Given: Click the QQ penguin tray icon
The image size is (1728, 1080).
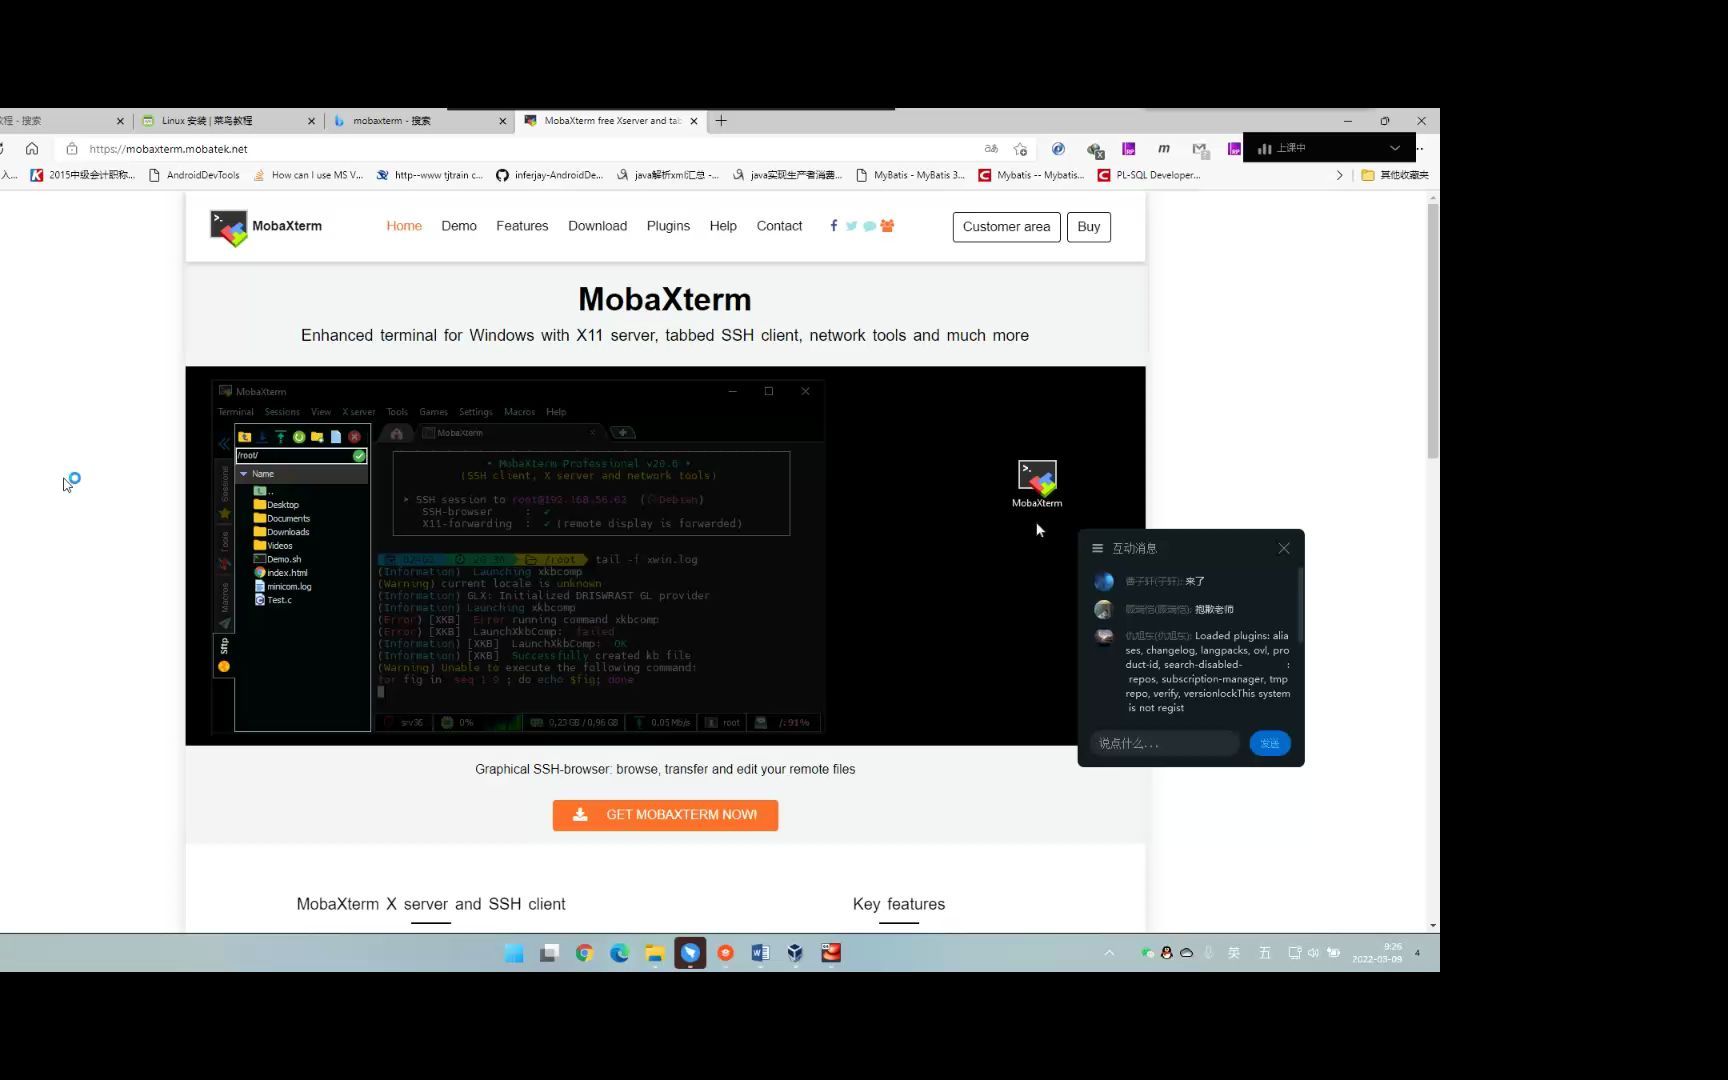Looking at the screenshot, I should pos(1166,953).
